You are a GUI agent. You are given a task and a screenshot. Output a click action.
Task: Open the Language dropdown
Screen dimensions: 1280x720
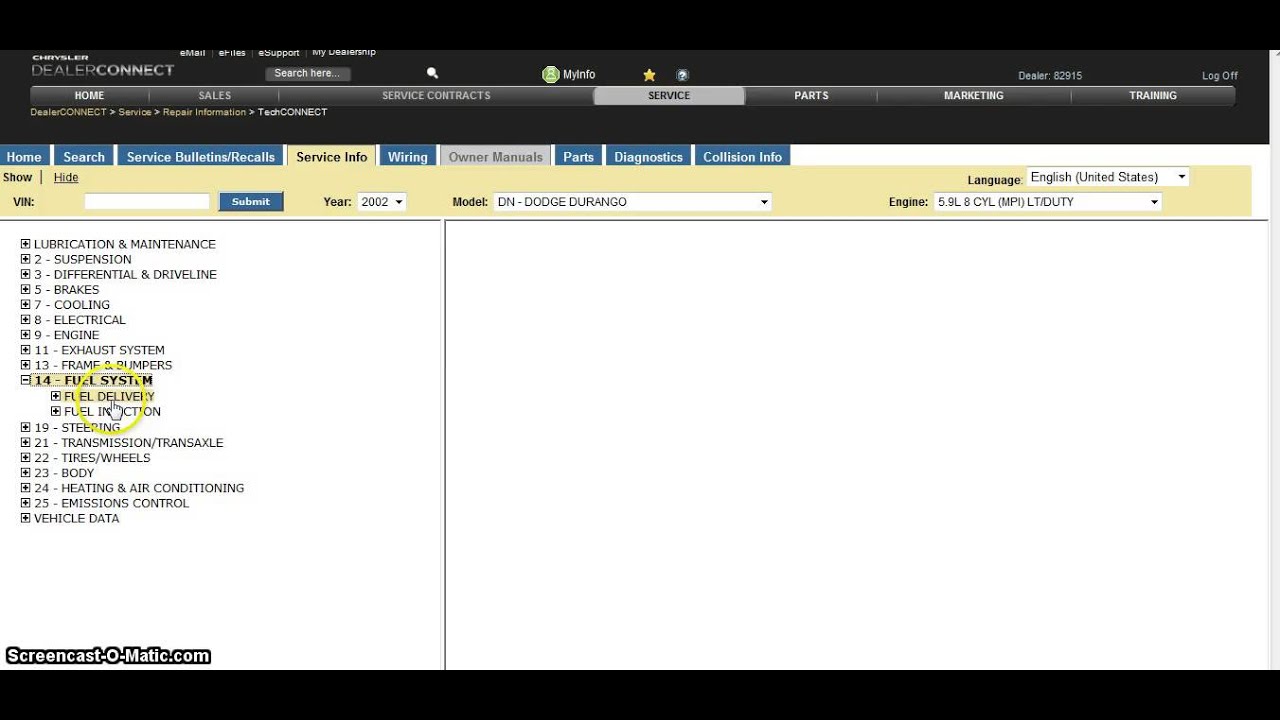click(1108, 177)
